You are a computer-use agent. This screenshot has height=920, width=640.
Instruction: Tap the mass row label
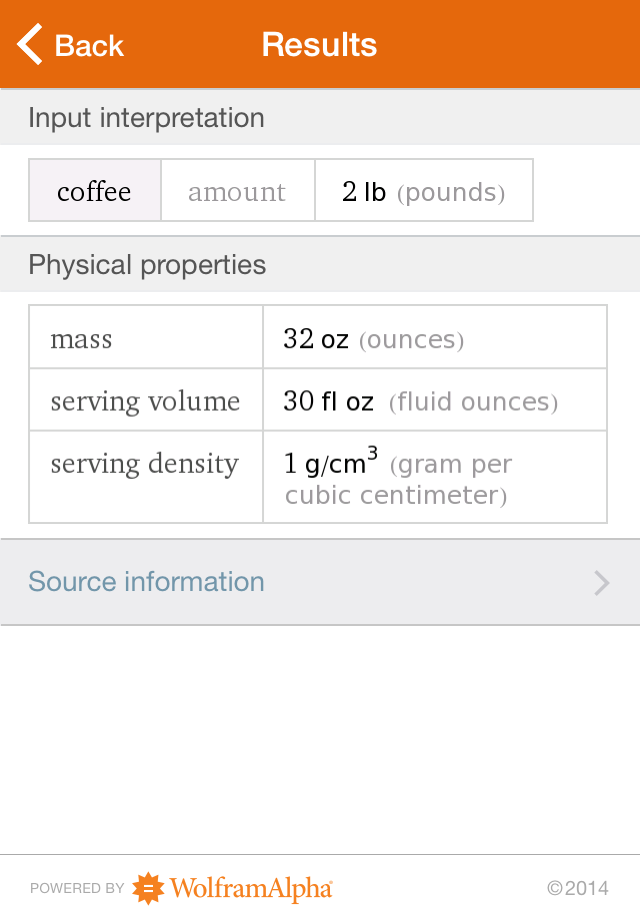point(81,339)
